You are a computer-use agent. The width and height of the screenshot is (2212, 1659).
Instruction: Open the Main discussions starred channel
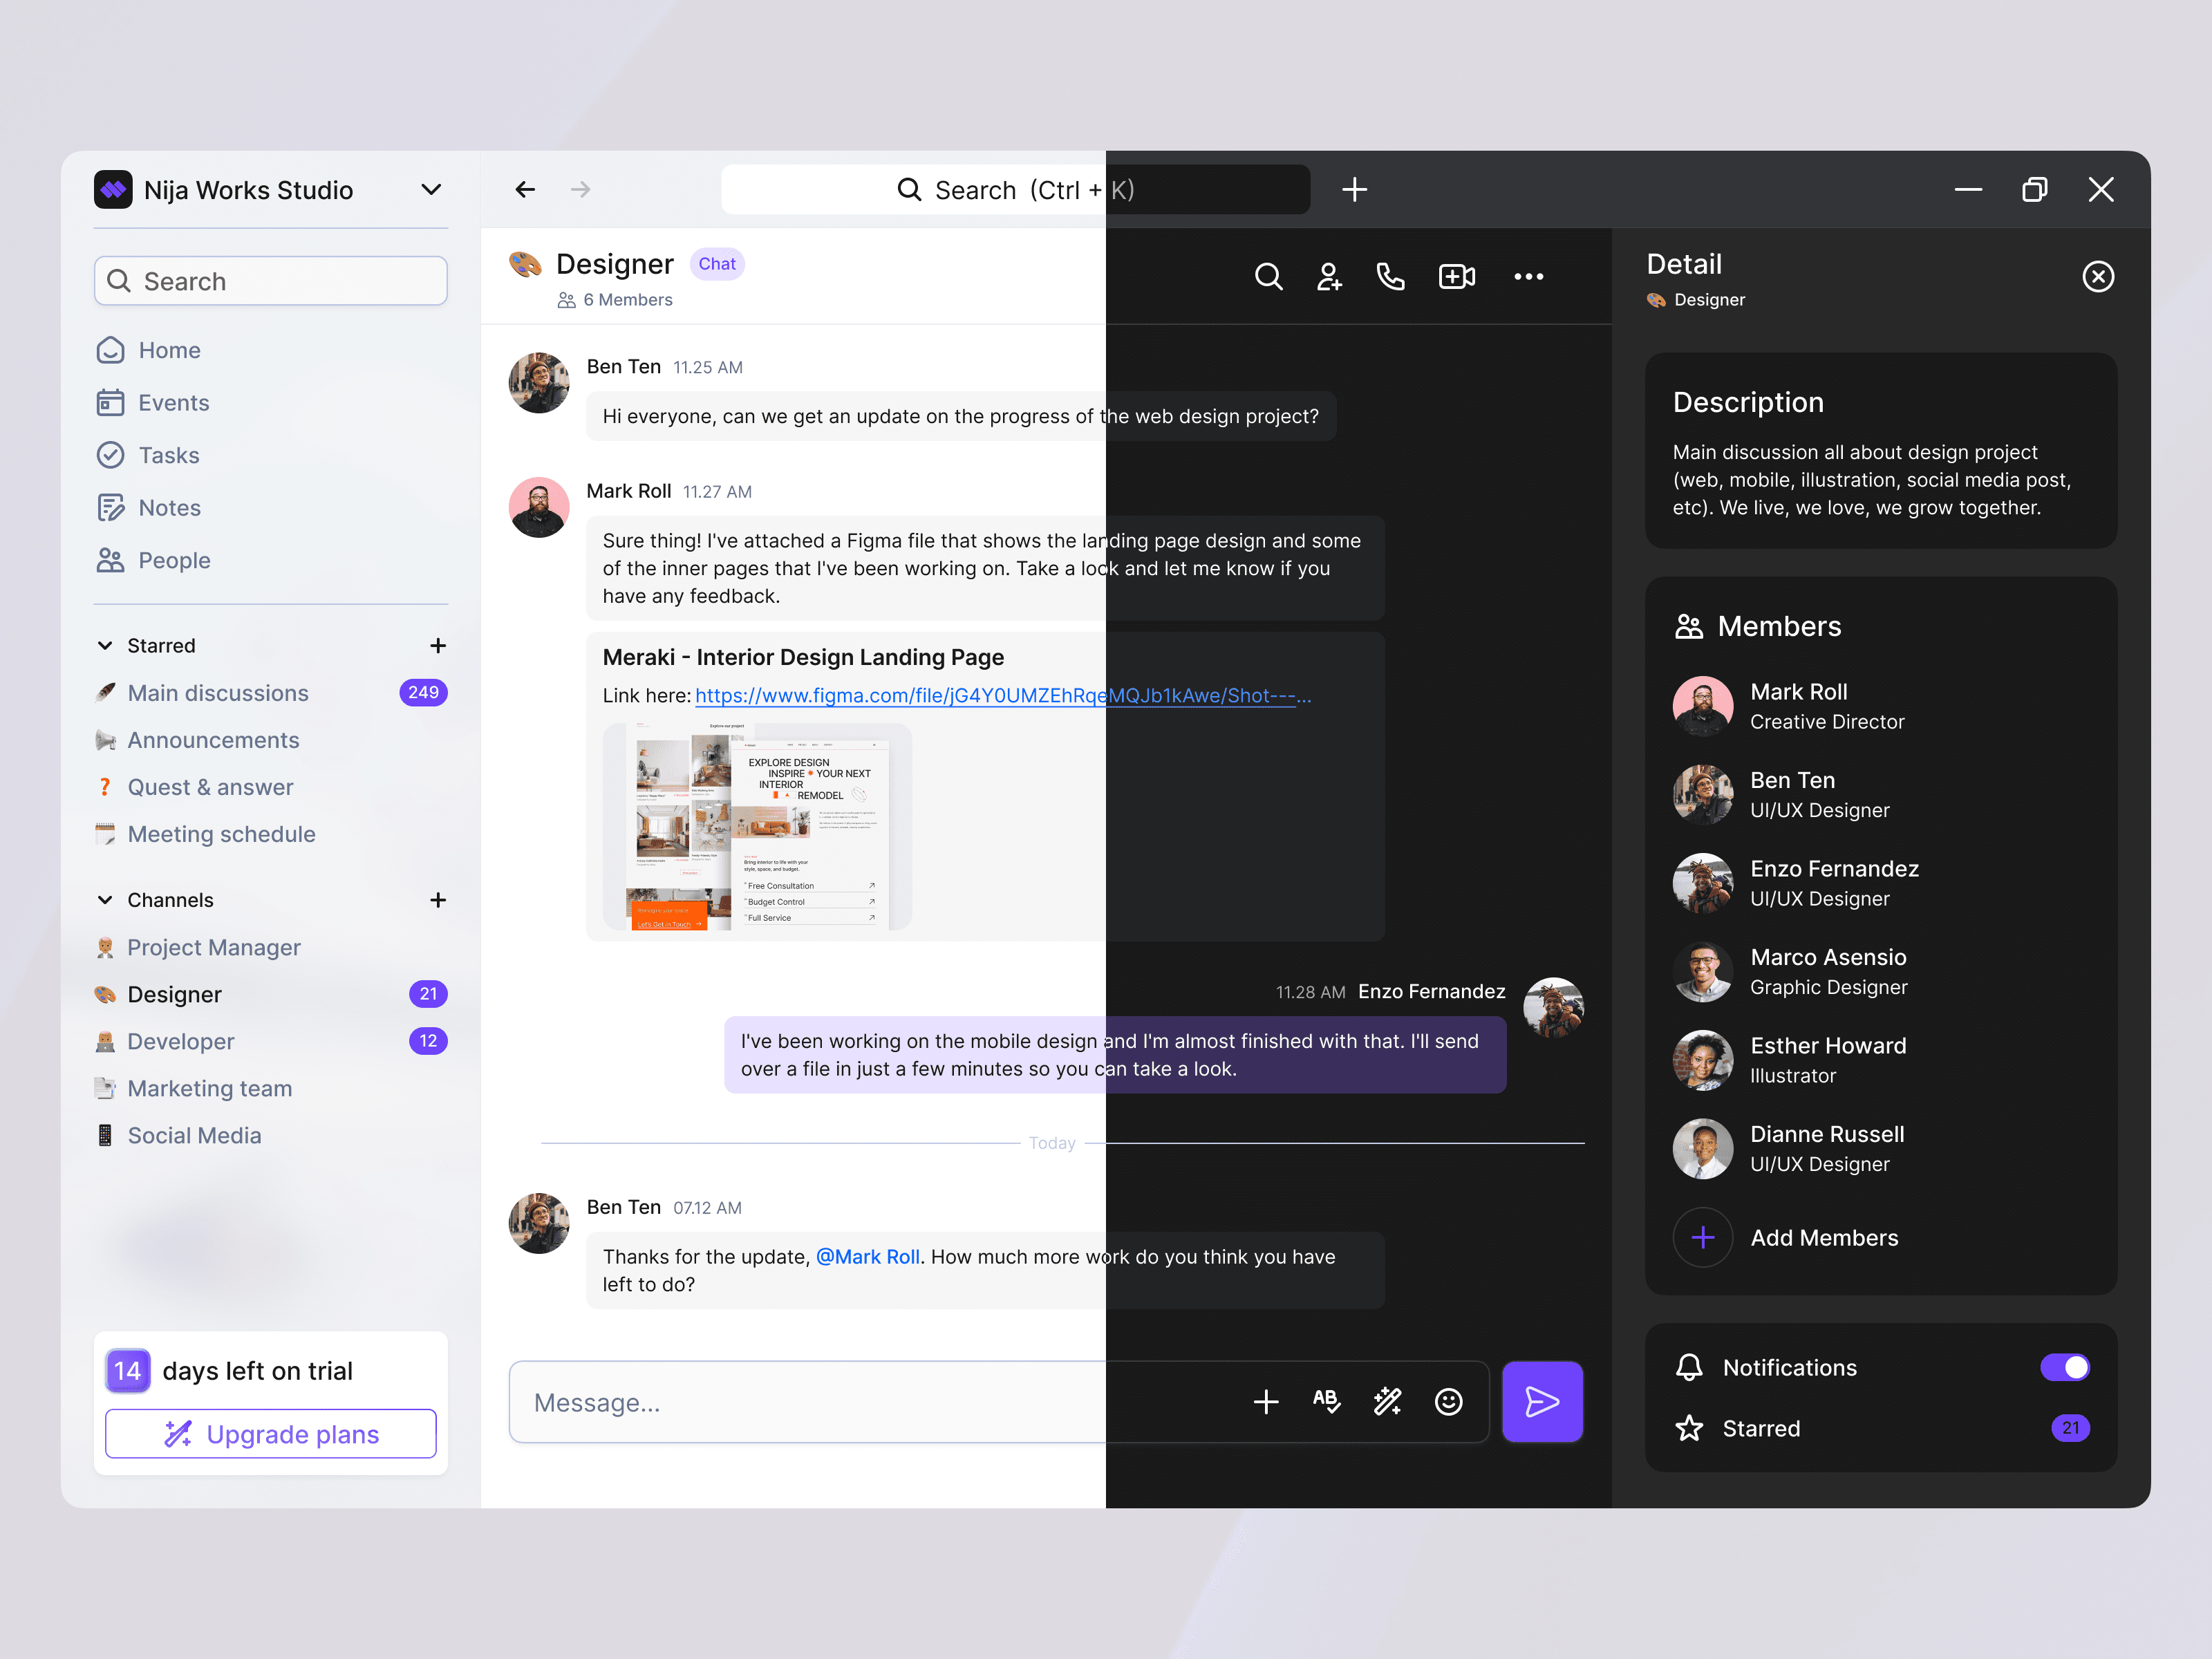point(271,693)
